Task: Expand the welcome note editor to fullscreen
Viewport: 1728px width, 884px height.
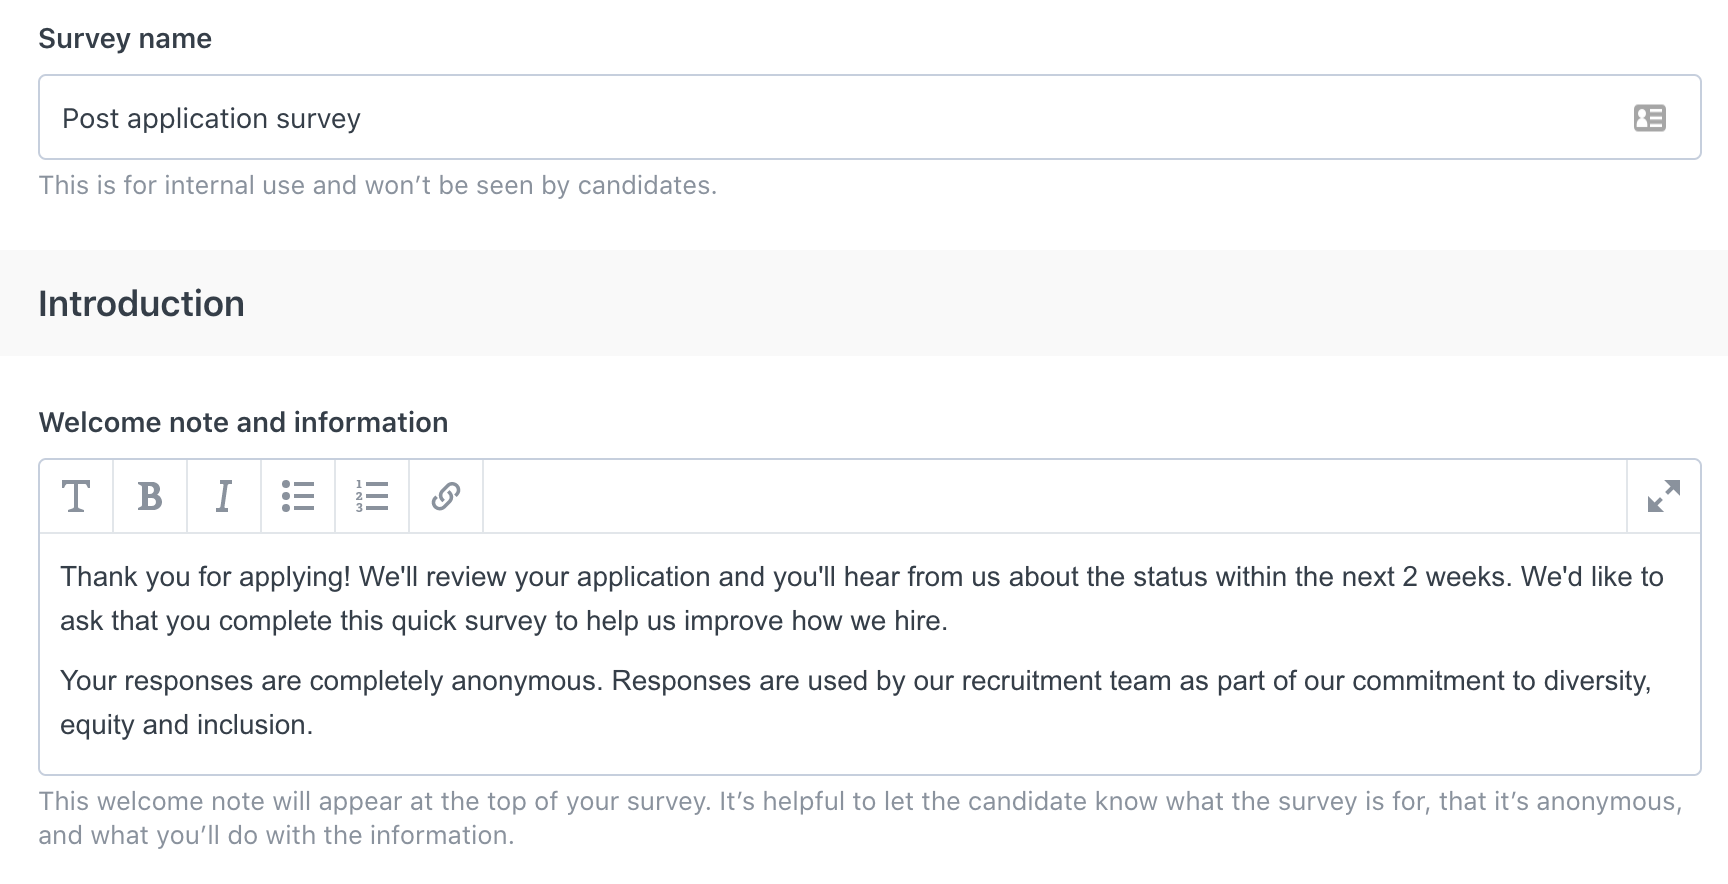Action: 1664,496
